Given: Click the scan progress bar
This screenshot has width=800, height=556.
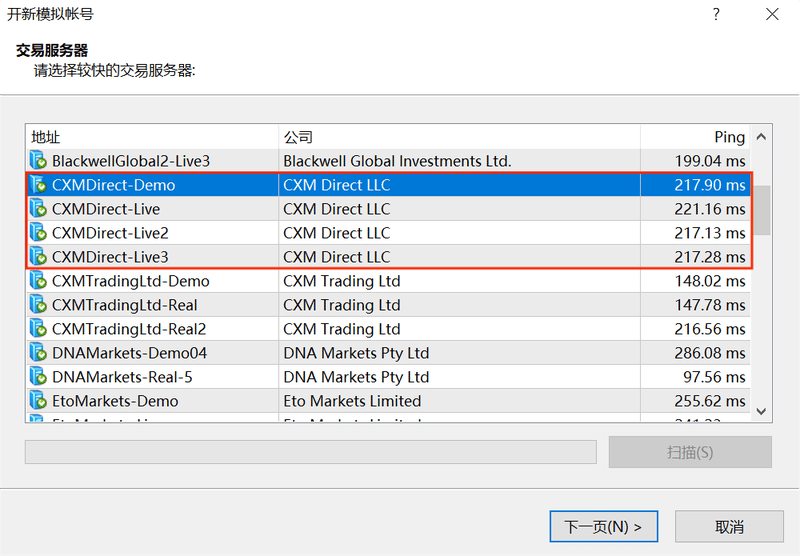Looking at the screenshot, I should pos(311,452).
